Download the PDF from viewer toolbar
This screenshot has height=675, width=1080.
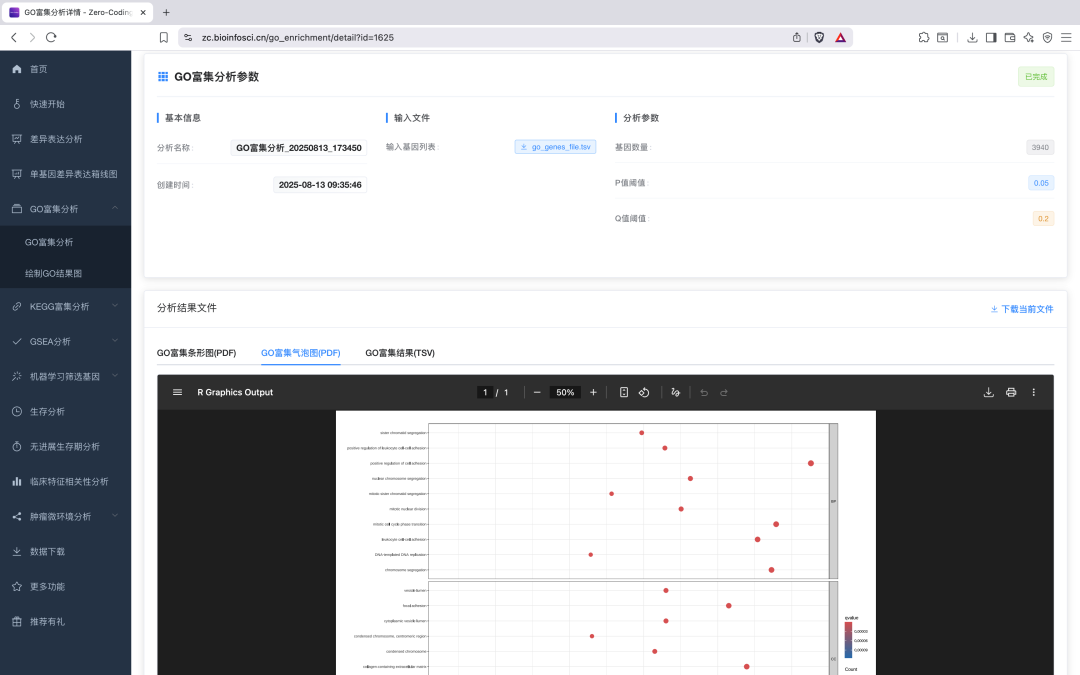[989, 392]
